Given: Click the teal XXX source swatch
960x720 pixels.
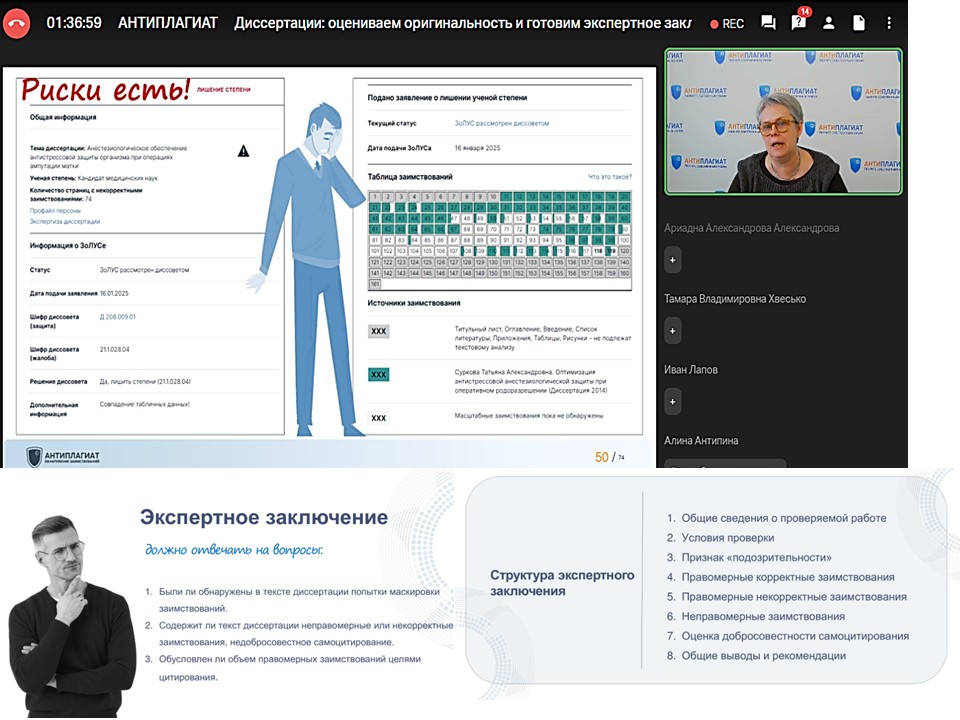Looking at the screenshot, I should 378,374.
